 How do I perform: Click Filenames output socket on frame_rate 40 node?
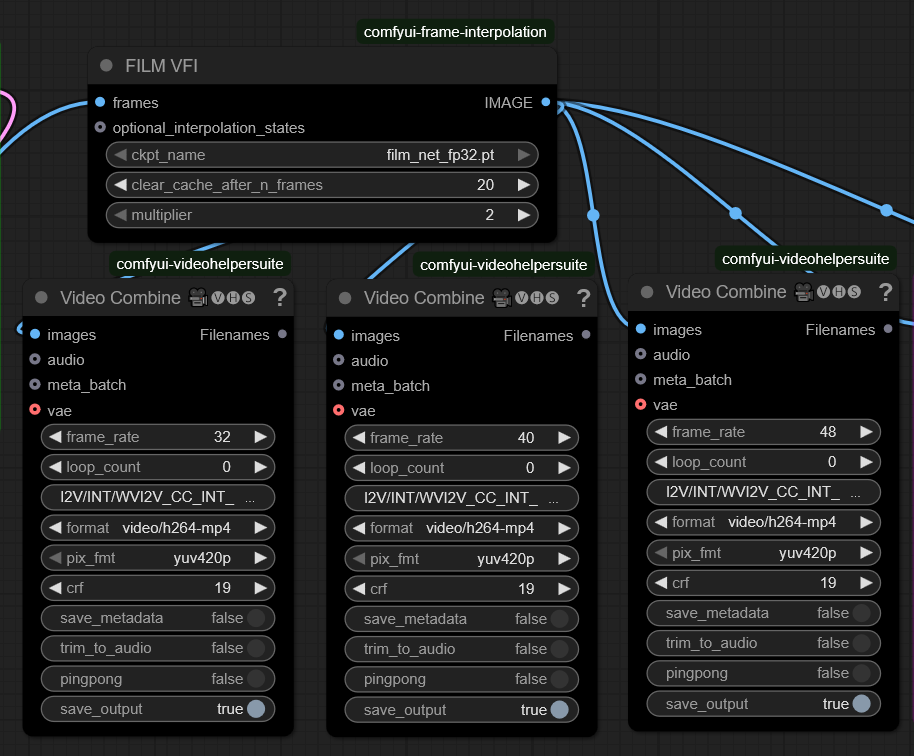[x=586, y=335]
